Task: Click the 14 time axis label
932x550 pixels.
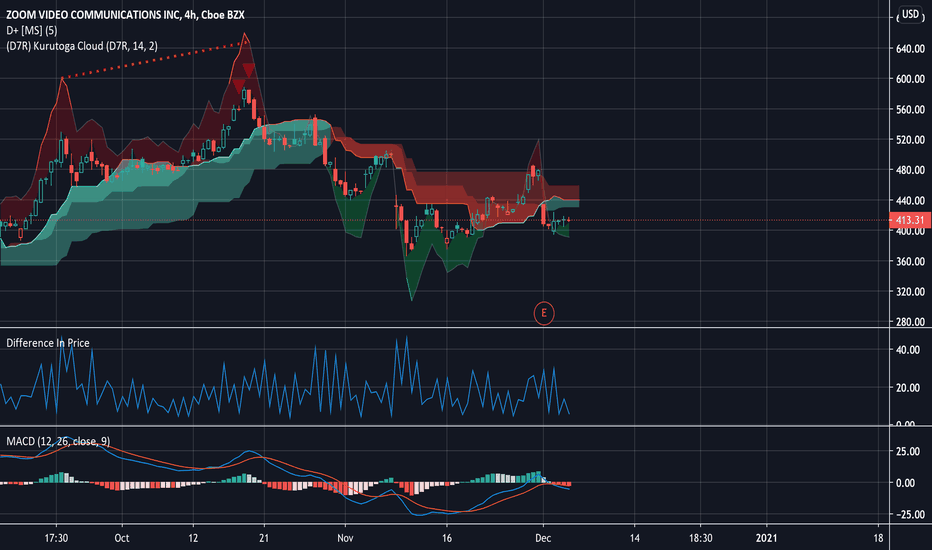Action: click(635, 538)
